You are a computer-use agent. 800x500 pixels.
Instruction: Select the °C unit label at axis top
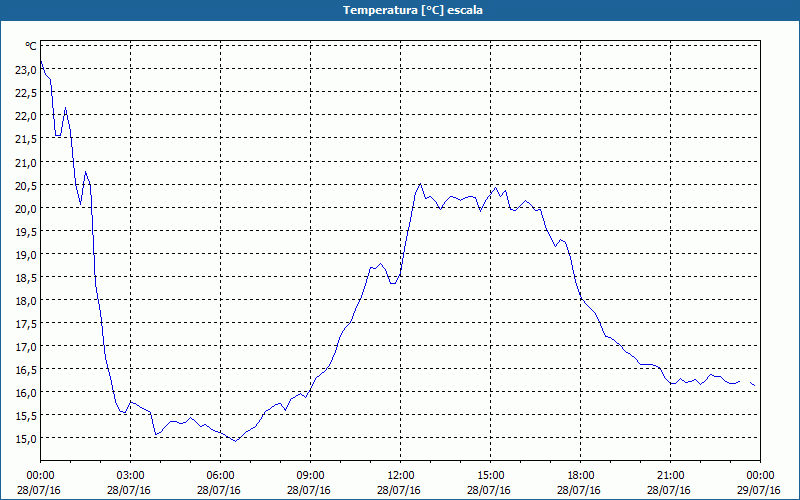click(x=31, y=46)
